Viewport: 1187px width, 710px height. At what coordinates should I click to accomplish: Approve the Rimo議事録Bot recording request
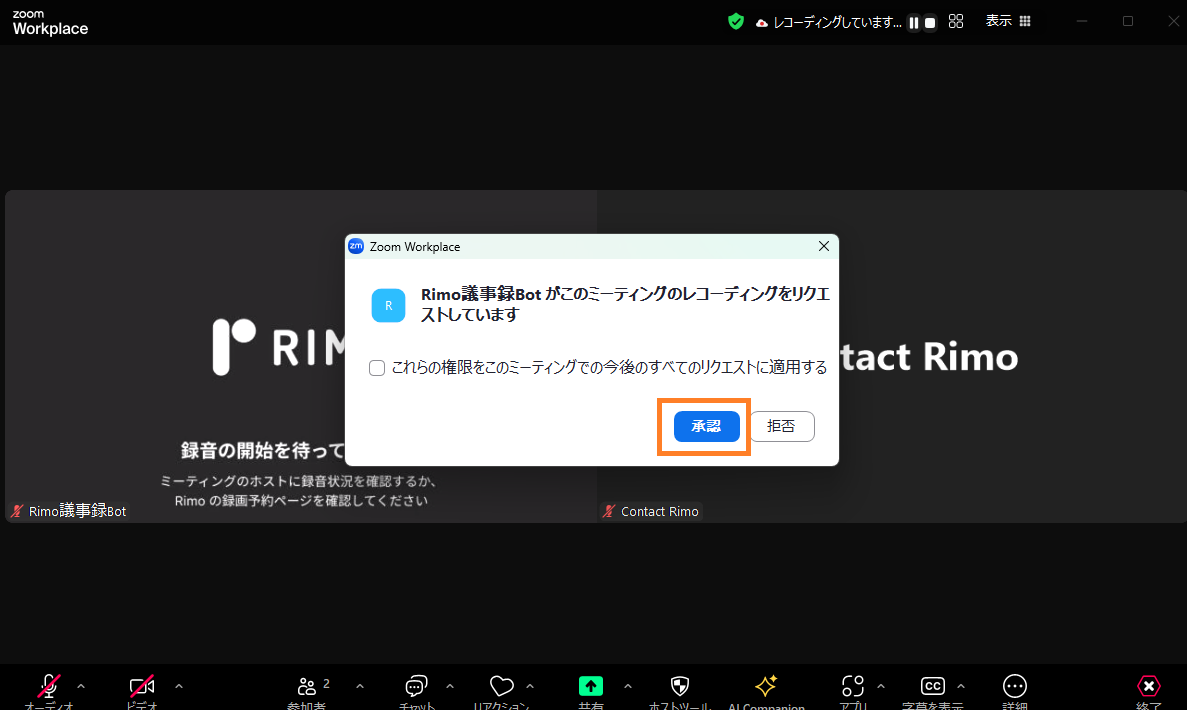(x=706, y=426)
